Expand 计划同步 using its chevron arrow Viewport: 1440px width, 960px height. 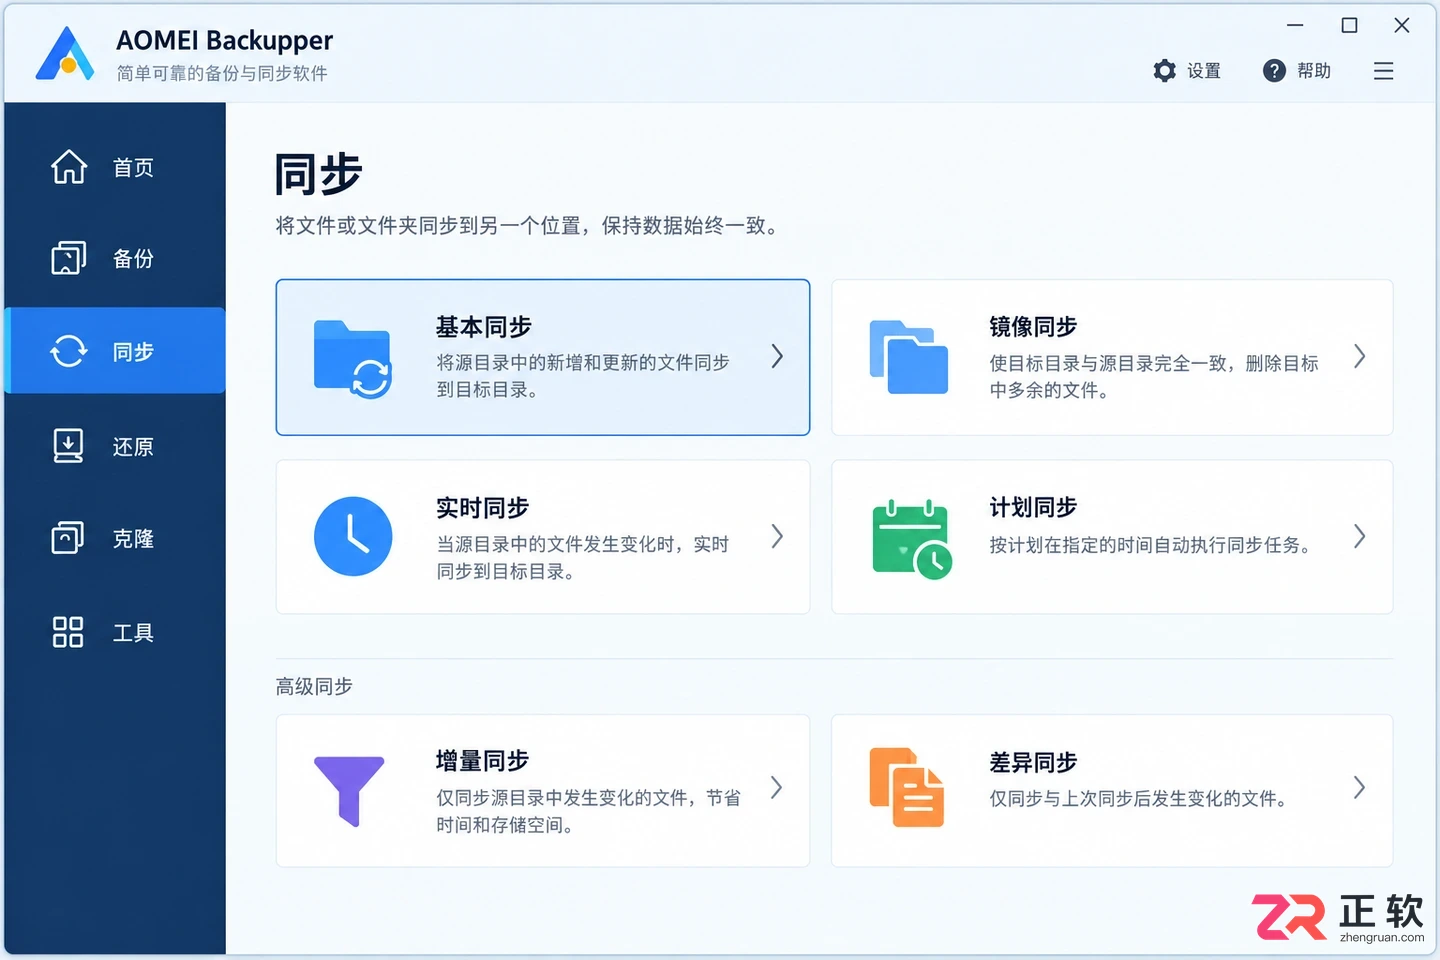1359,536
